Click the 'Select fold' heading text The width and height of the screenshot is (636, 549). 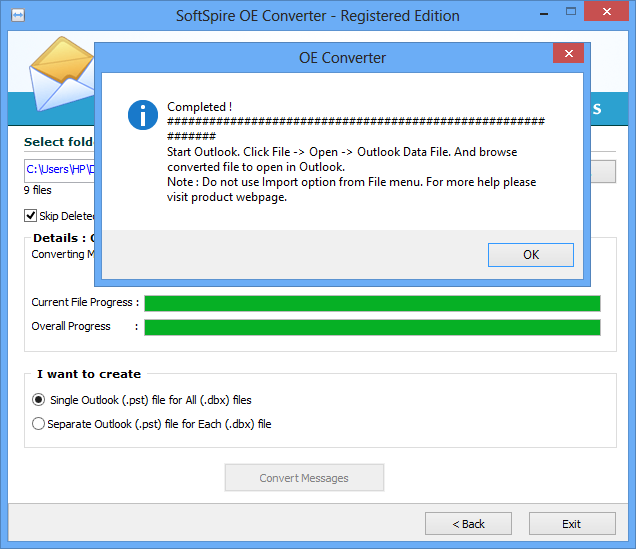pos(59,142)
